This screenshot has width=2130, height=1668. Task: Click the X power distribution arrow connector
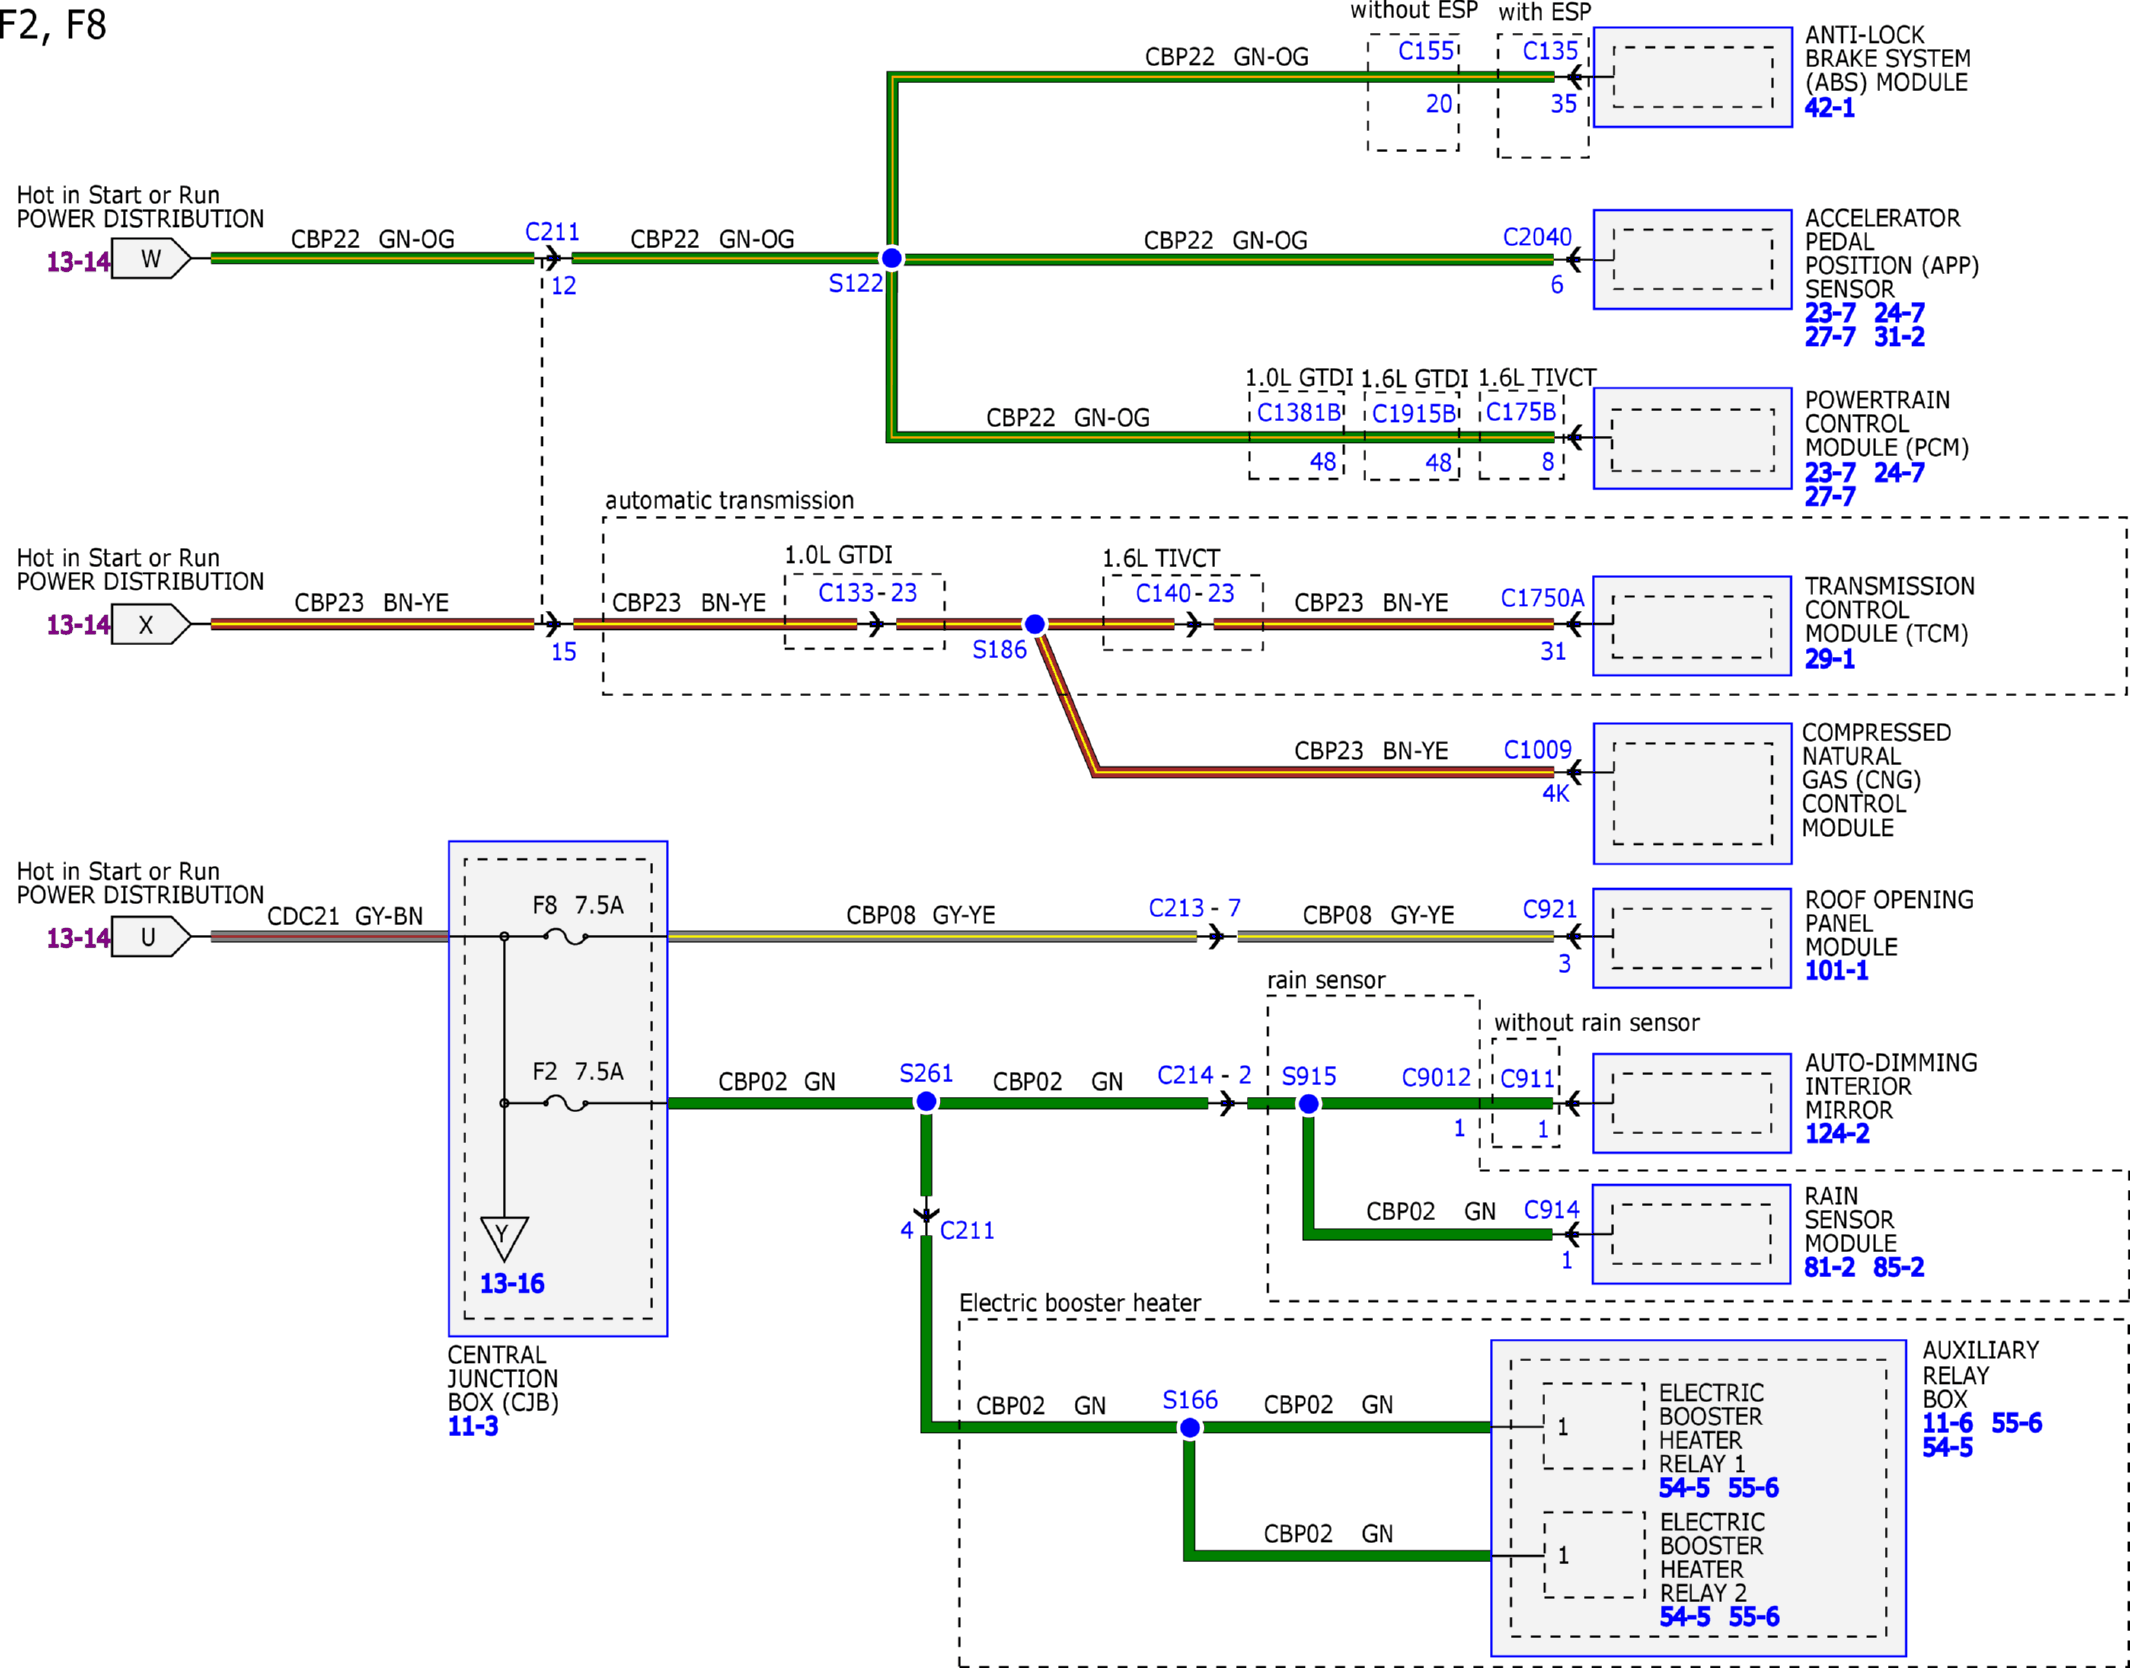[150, 625]
